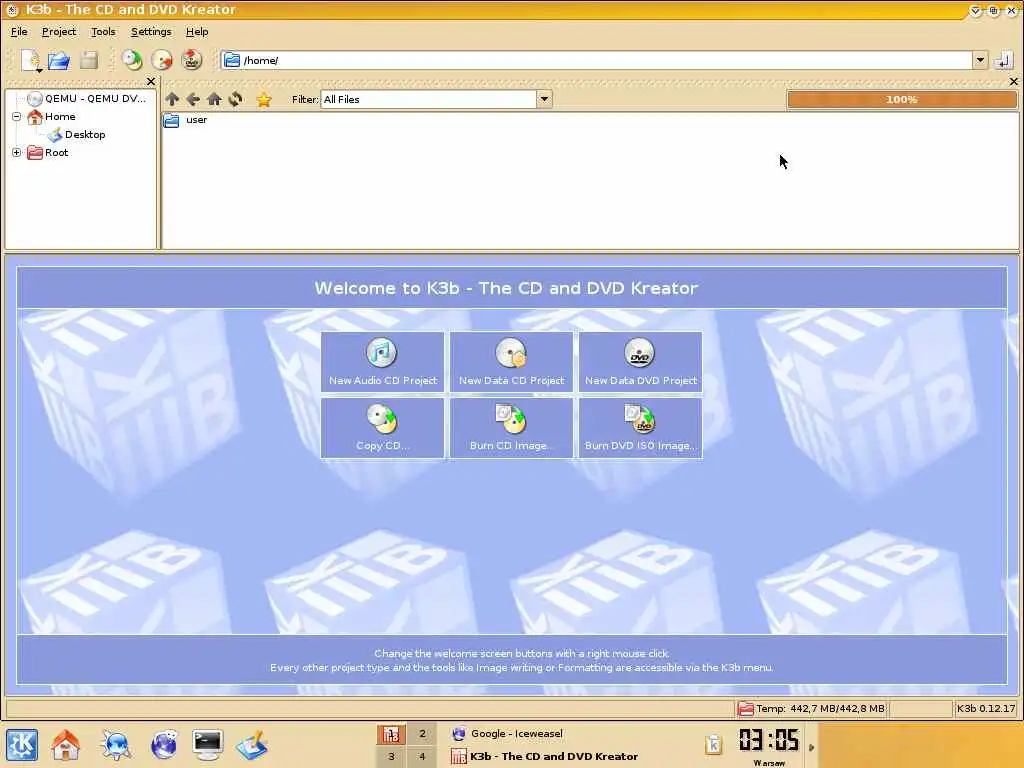Switch to virtual desktop 1 pager

click(391, 734)
